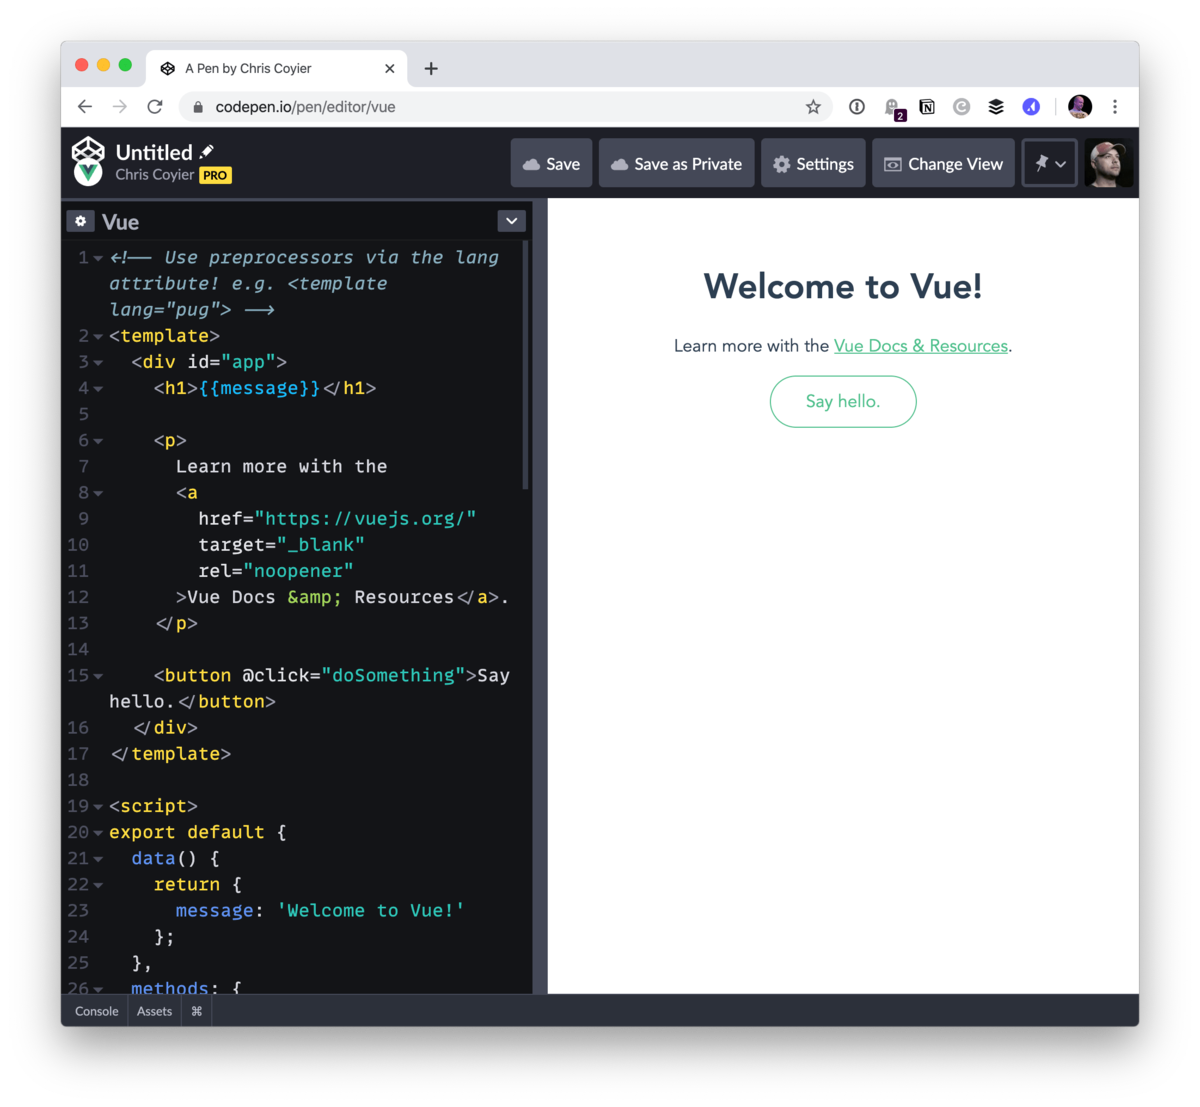Click the command key icon beside Assets
The image size is (1200, 1107).
[196, 1011]
